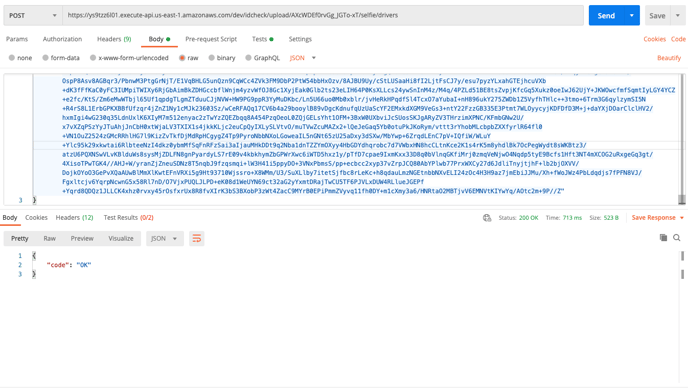Copy the response with the copy icon
This screenshot has height=388, width=688.
pyautogui.click(x=663, y=237)
